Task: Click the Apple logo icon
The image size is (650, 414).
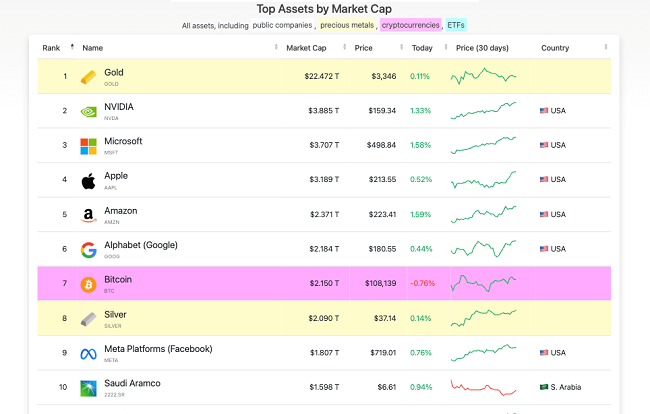Action: (x=88, y=180)
